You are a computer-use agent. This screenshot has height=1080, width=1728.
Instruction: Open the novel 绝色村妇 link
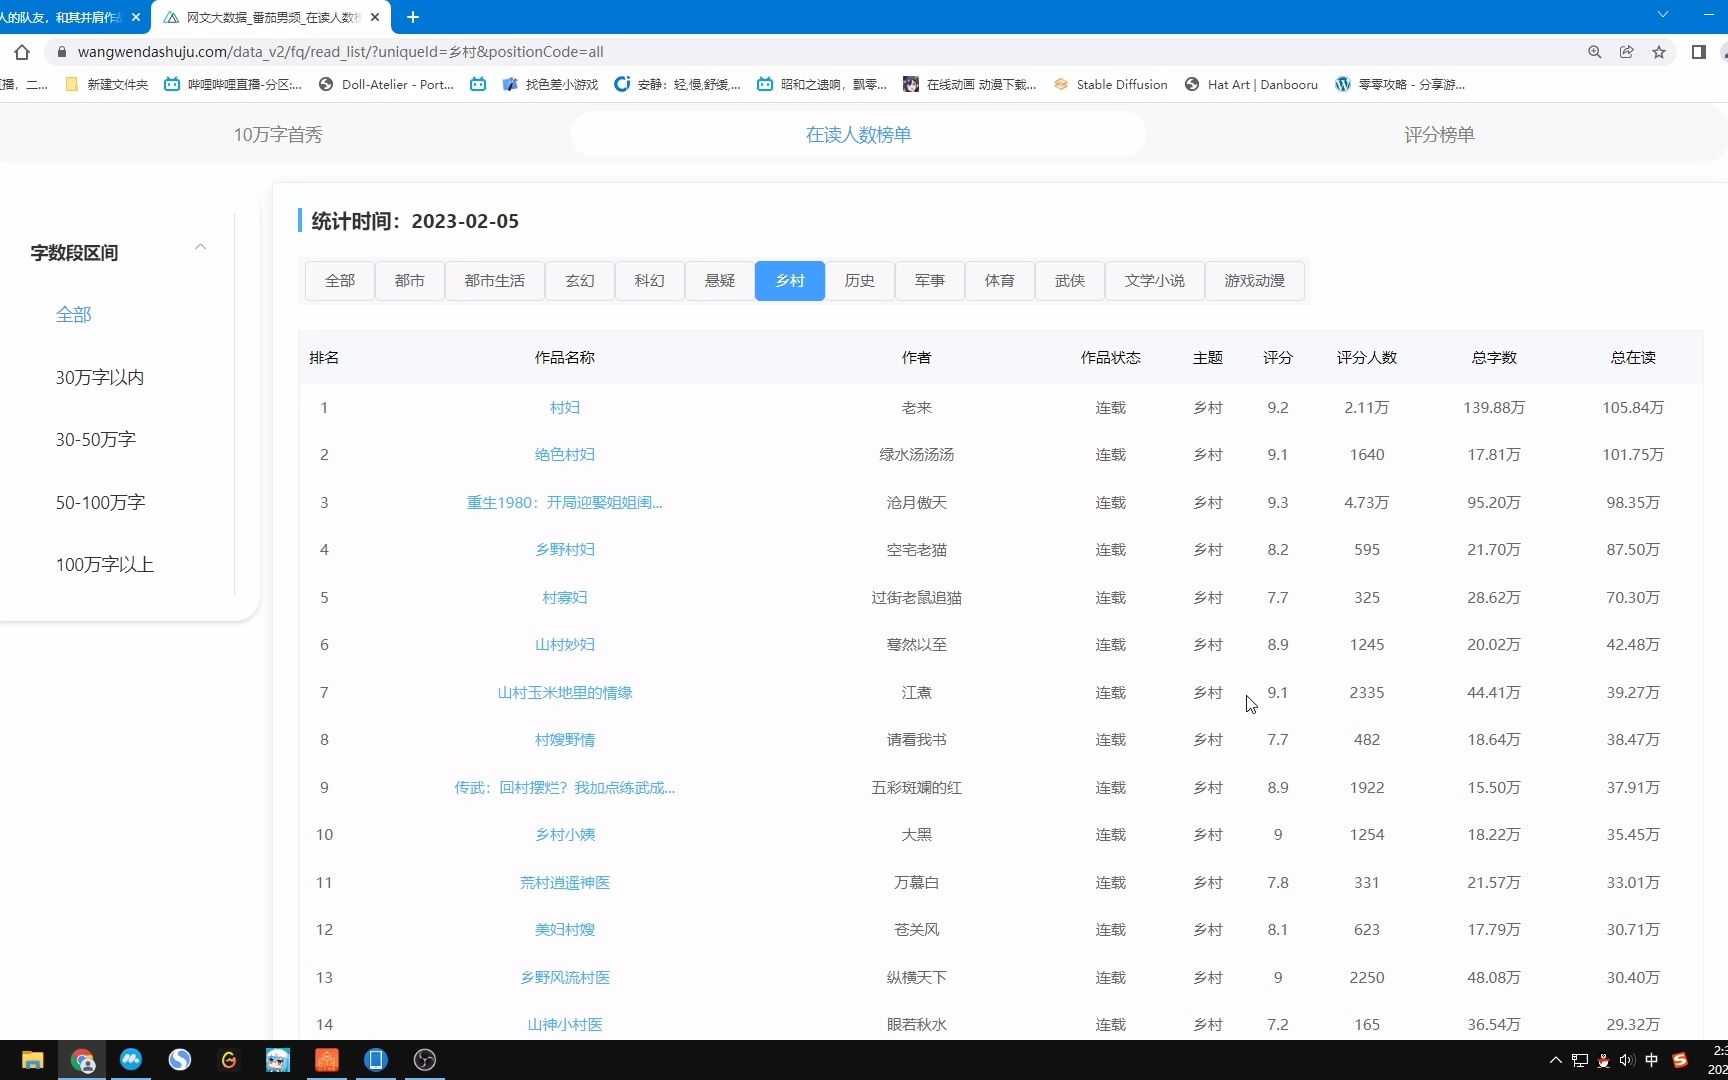point(565,455)
